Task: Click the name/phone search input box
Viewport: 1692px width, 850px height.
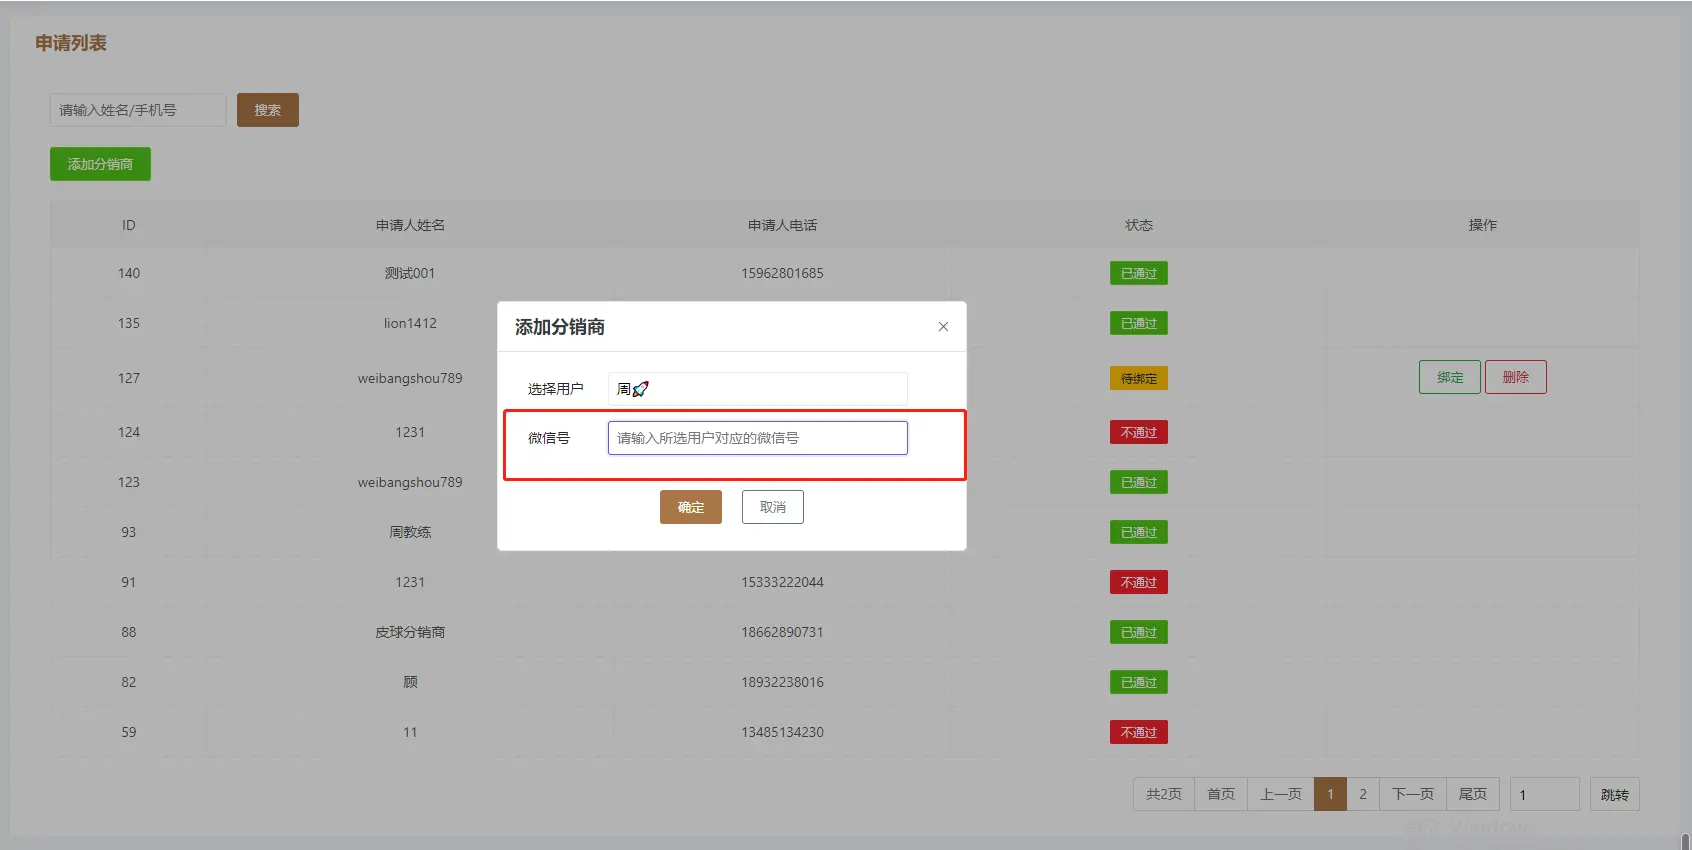Action: point(138,110)
